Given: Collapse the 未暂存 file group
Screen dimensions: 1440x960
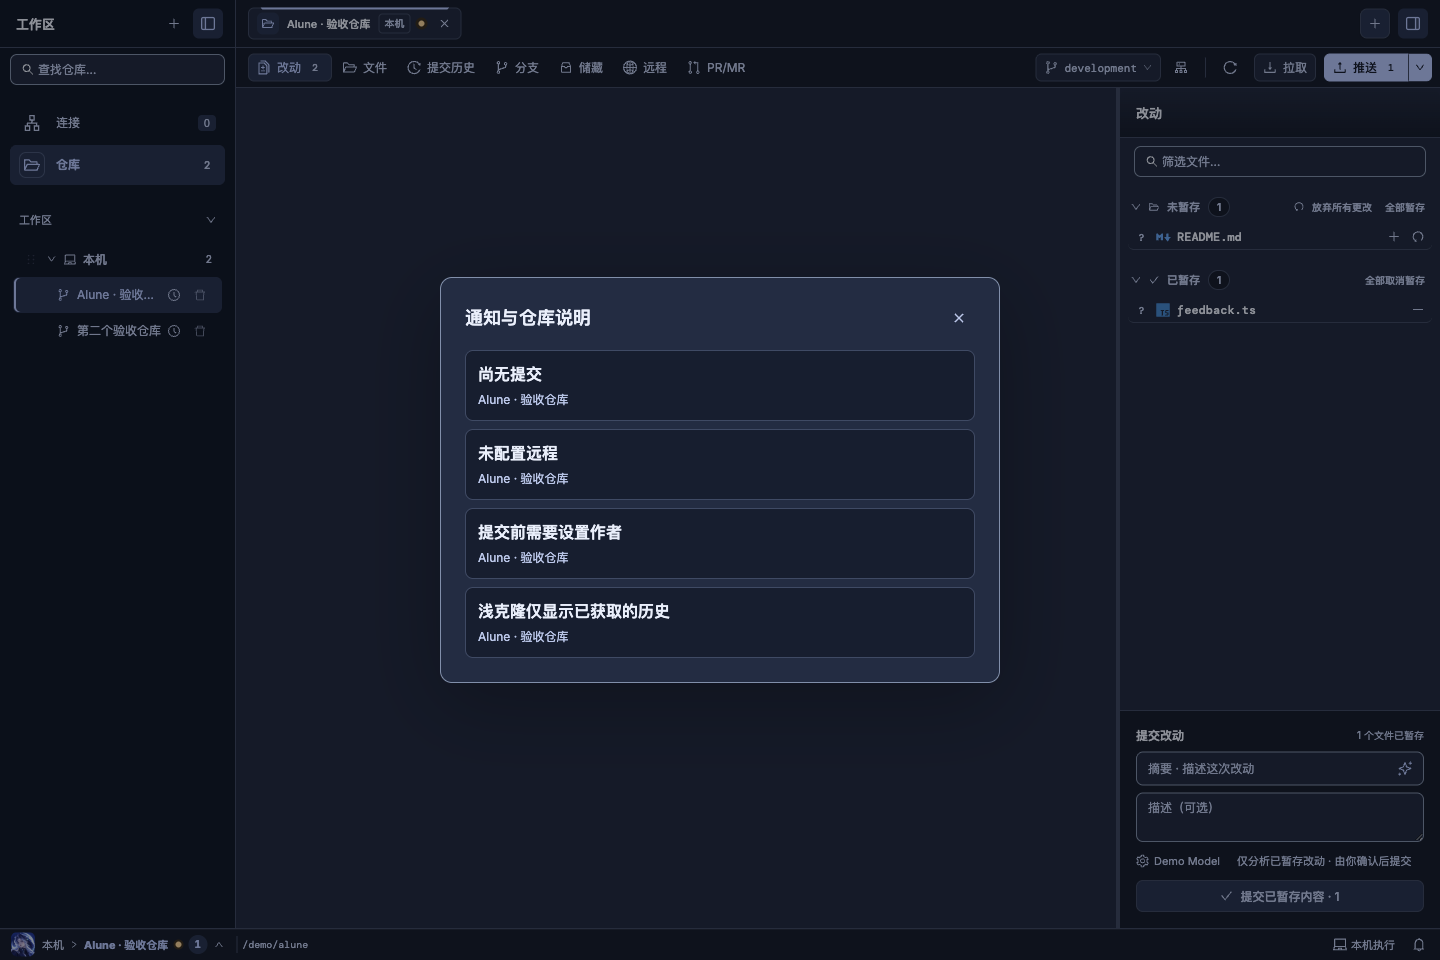Looking at the screenshot, I should (x=1136, y=207).
